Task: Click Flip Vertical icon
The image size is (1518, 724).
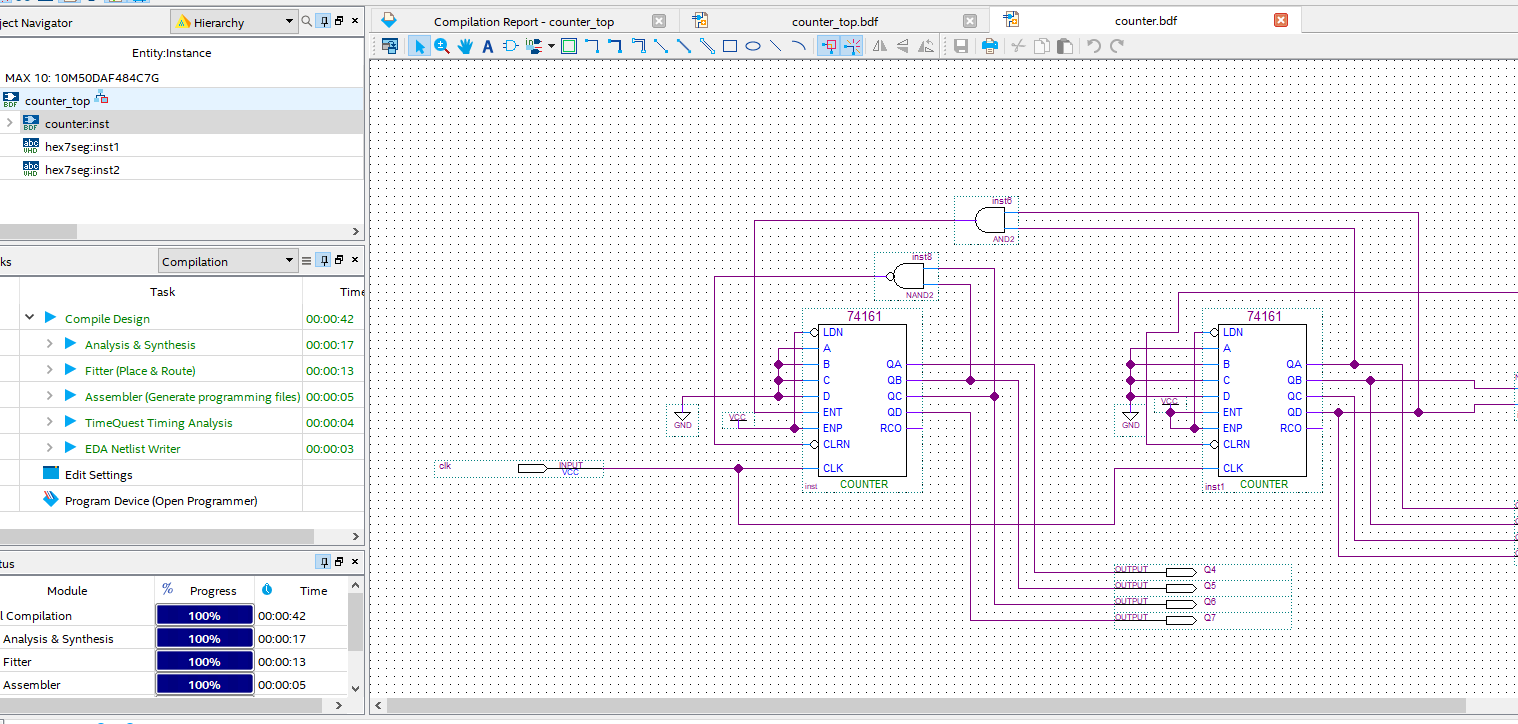Action: click(x=902, y=46)
